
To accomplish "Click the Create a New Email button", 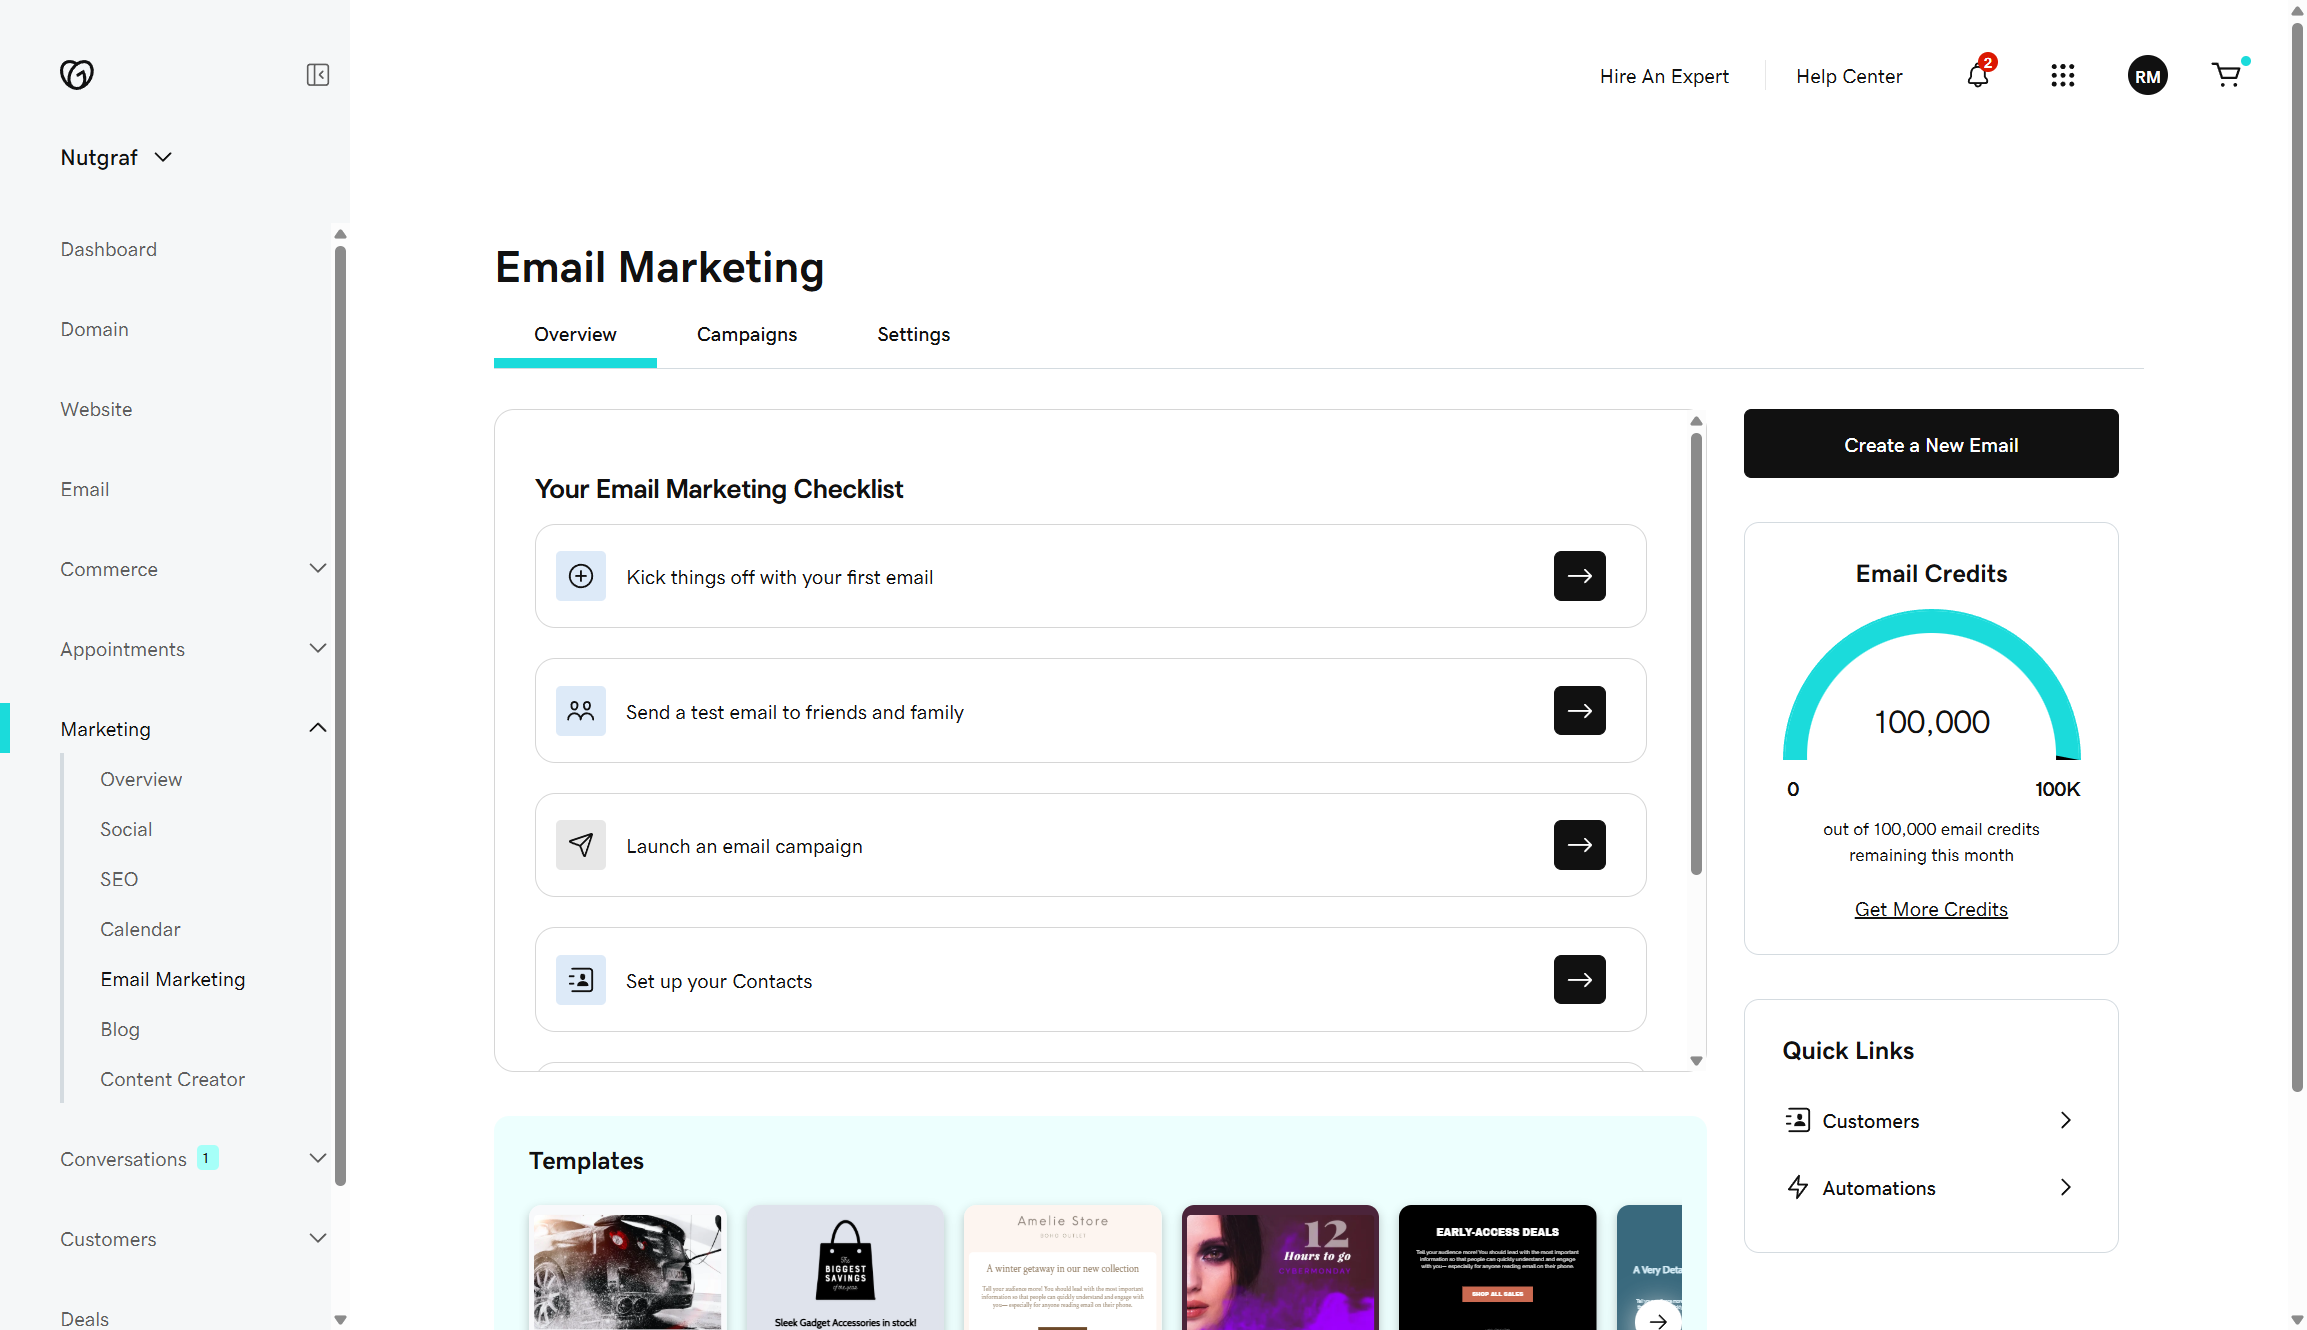I will (x=1930, y=443).
